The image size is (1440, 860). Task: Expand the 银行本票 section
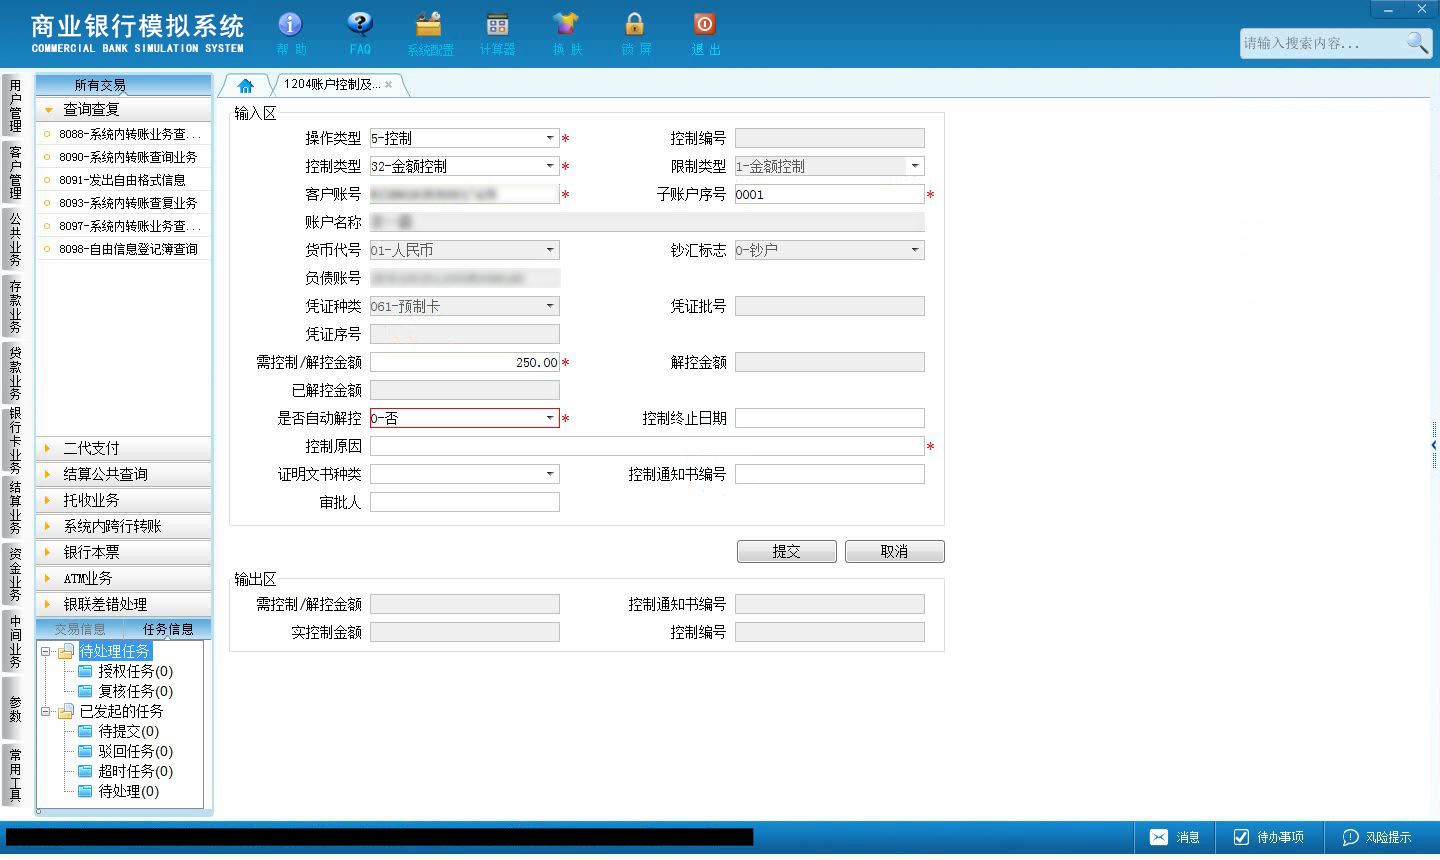(x=124, y=552)
